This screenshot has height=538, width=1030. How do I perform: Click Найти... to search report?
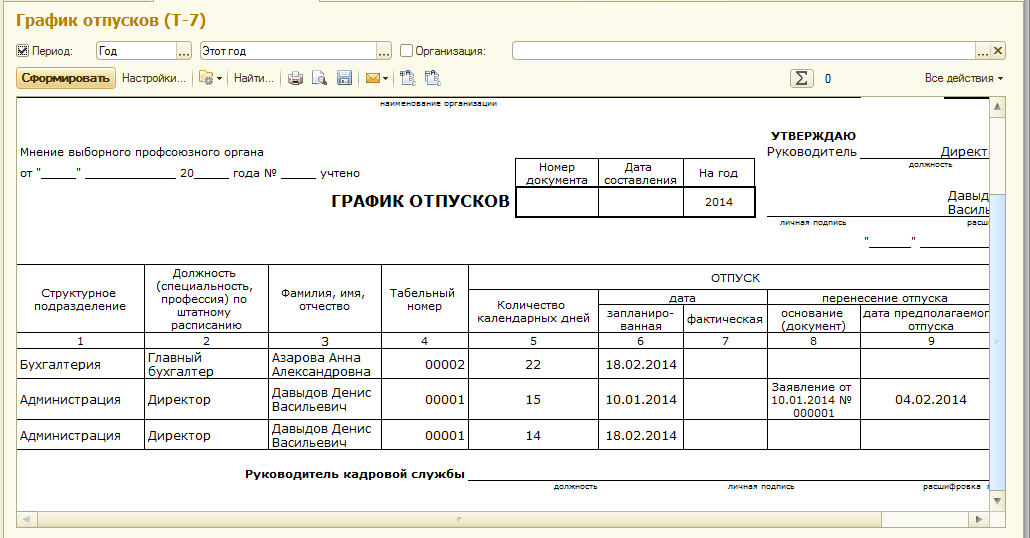(254, 78)
